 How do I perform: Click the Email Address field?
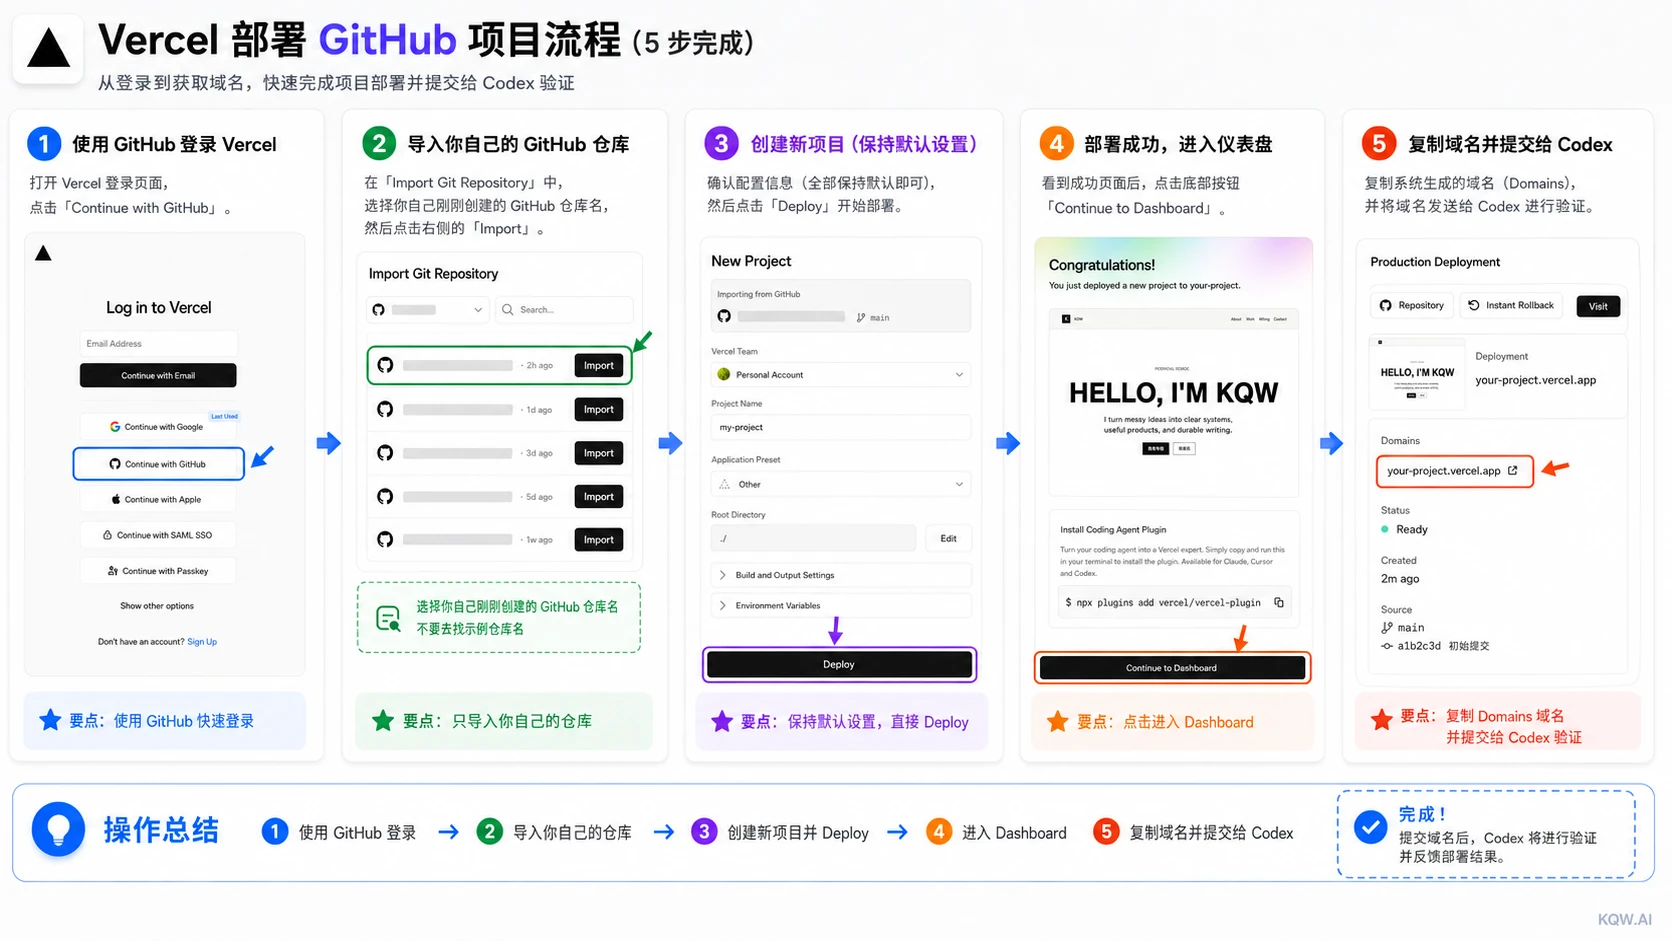pyautogui.click(x=158, y=343)
